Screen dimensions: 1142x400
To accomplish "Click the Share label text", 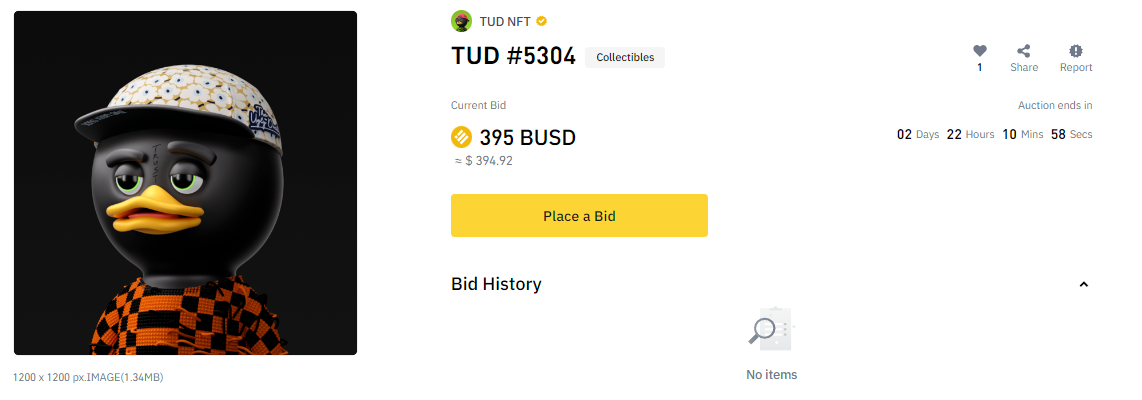I will (x=1024, y=67).
